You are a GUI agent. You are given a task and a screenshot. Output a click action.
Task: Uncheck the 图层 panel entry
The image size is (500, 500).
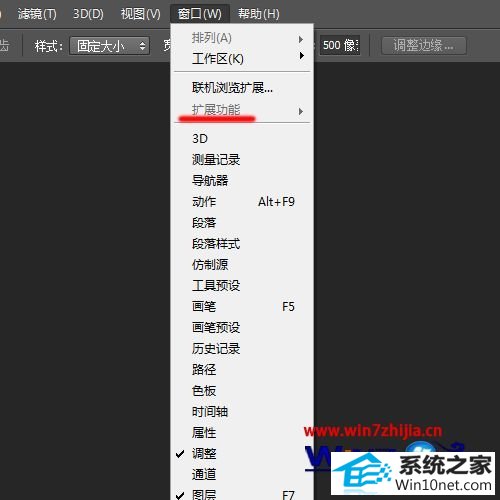pos(242,493)
